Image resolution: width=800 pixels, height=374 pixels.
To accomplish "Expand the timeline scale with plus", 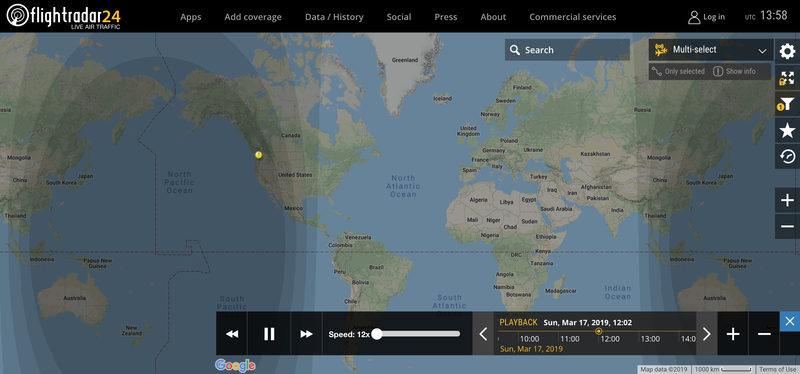I will [x=733, y=334].
